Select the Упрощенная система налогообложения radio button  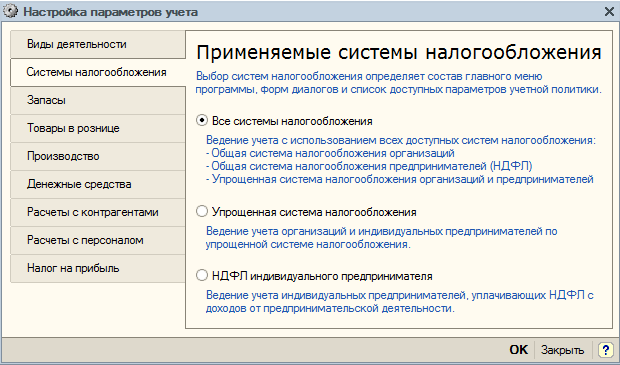click(x=202, y=211)
